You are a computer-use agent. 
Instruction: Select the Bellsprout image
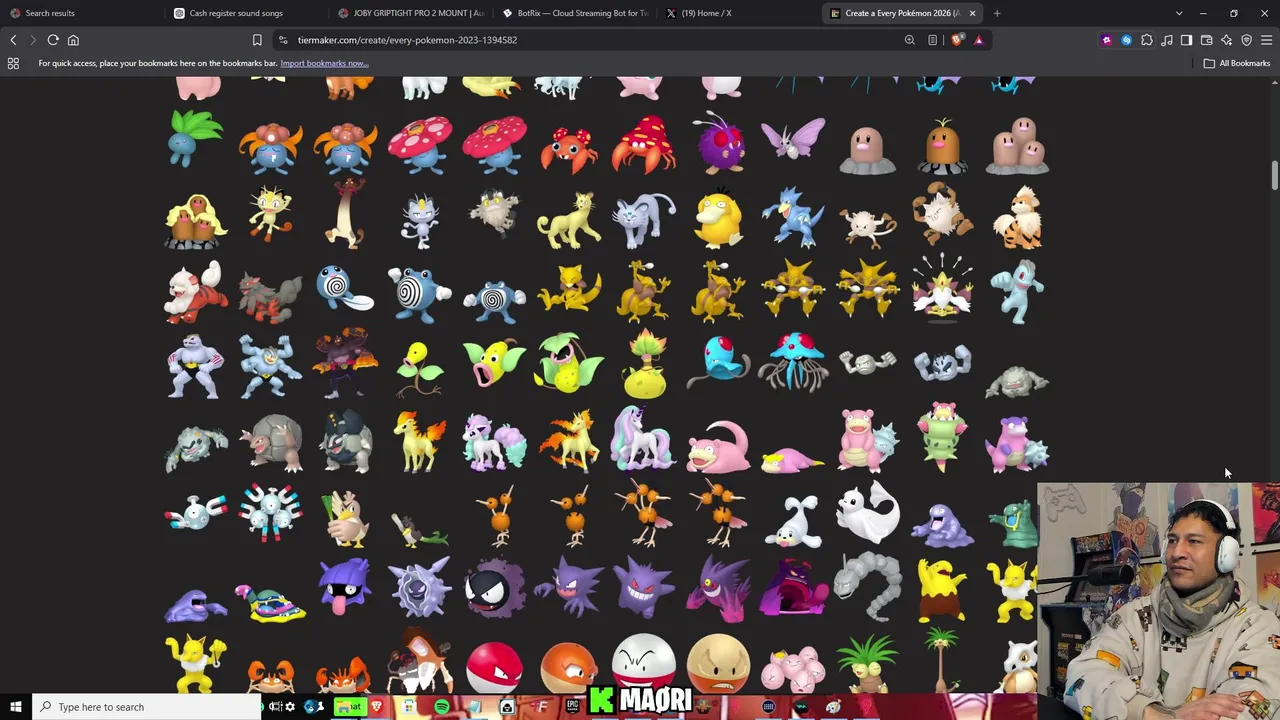tap(419, 367)
